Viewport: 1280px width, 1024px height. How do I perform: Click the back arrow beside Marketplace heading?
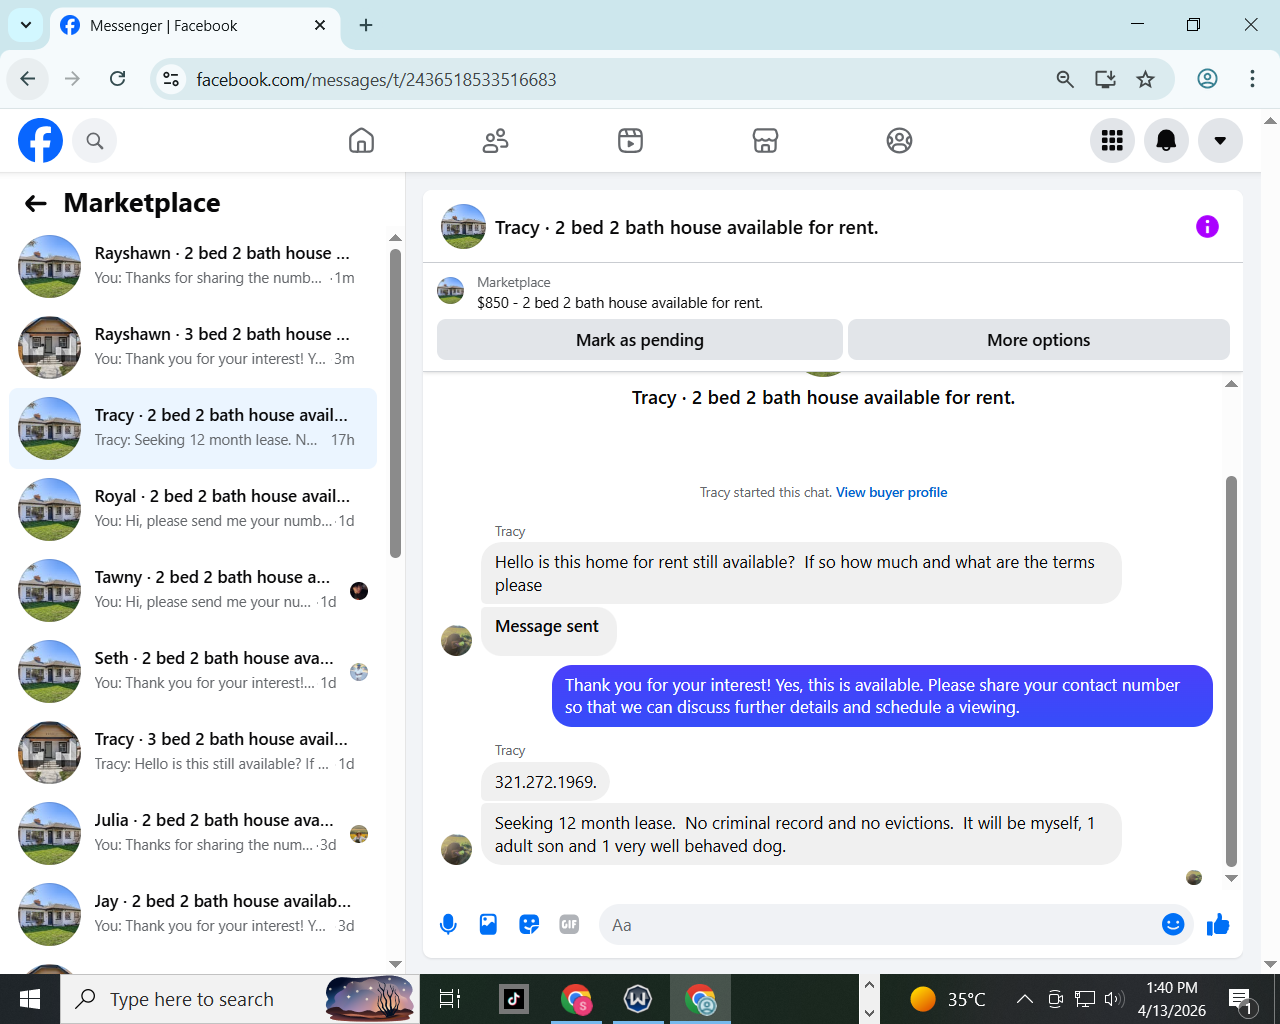pos(36,204)
